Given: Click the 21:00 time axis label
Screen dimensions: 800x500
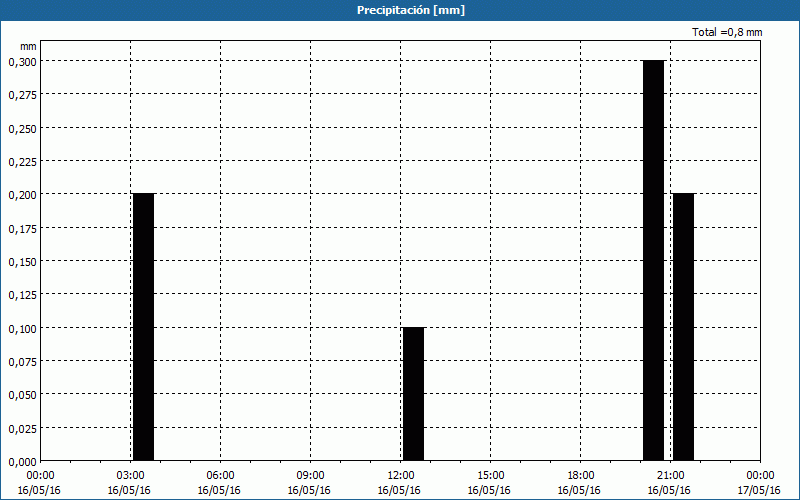Looking at the screenshot, I should coord(670,476).
